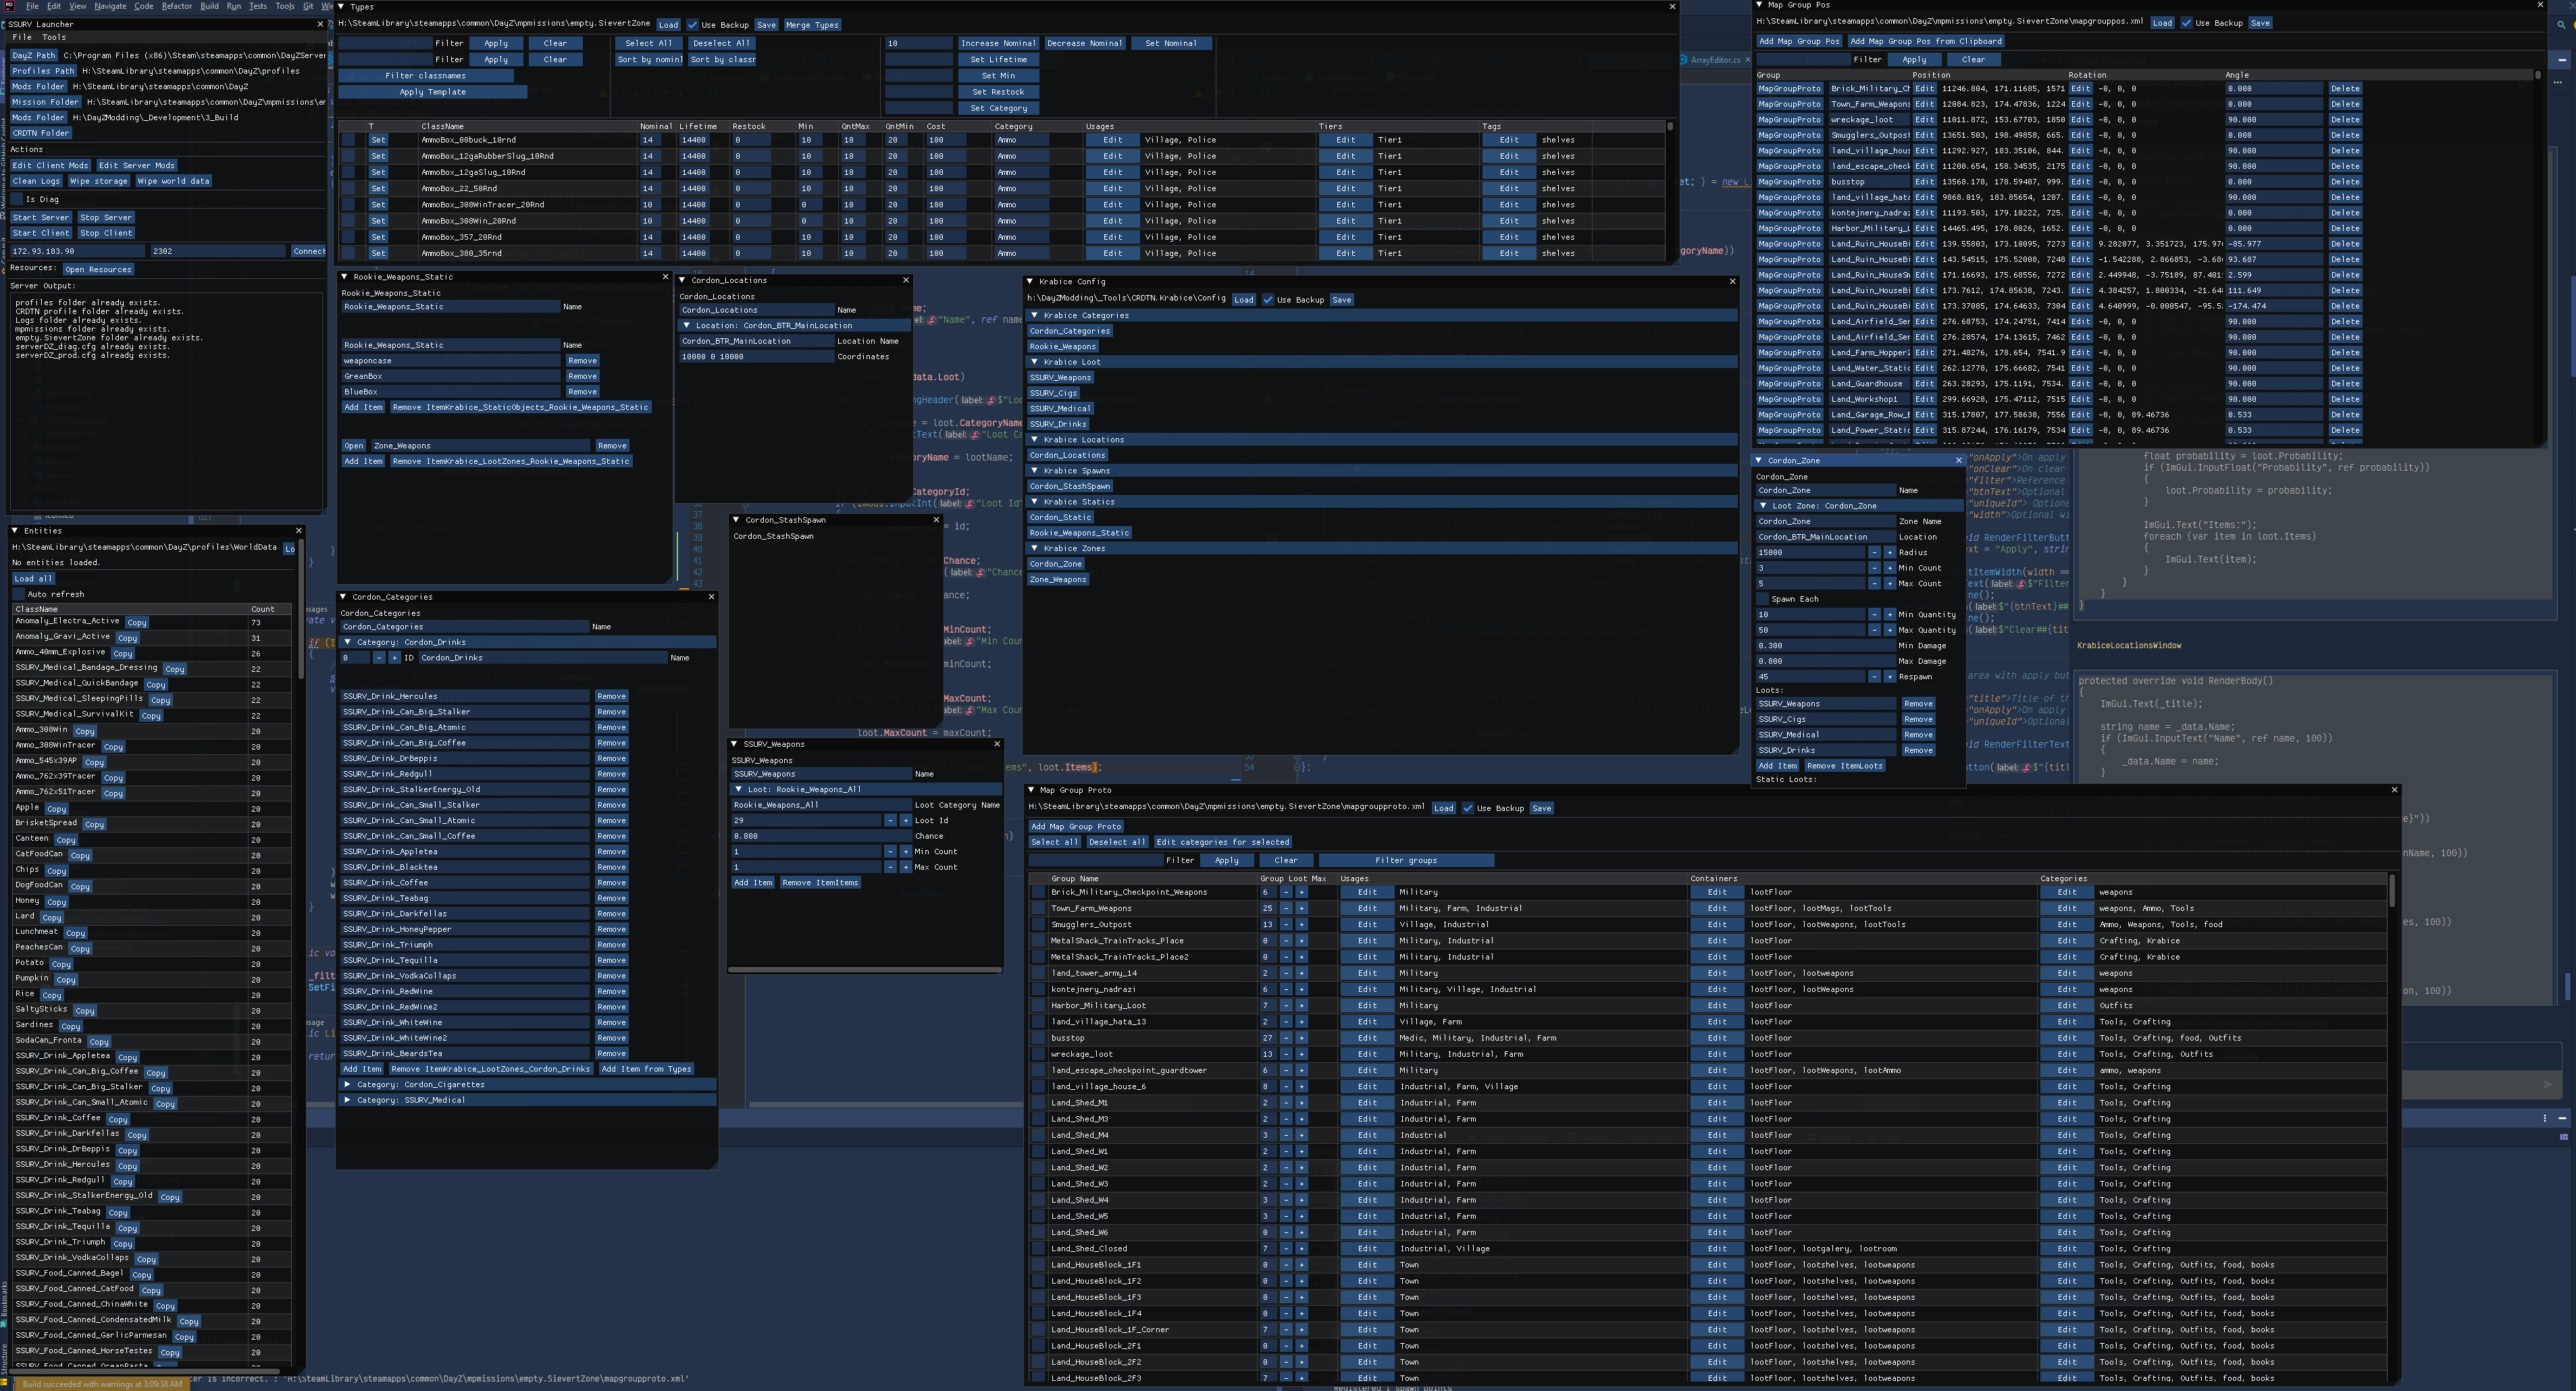Screen dimensions: 2576x1391
Task: Enable the Spawn Each checkbox
Action: tap(1763, 599)
